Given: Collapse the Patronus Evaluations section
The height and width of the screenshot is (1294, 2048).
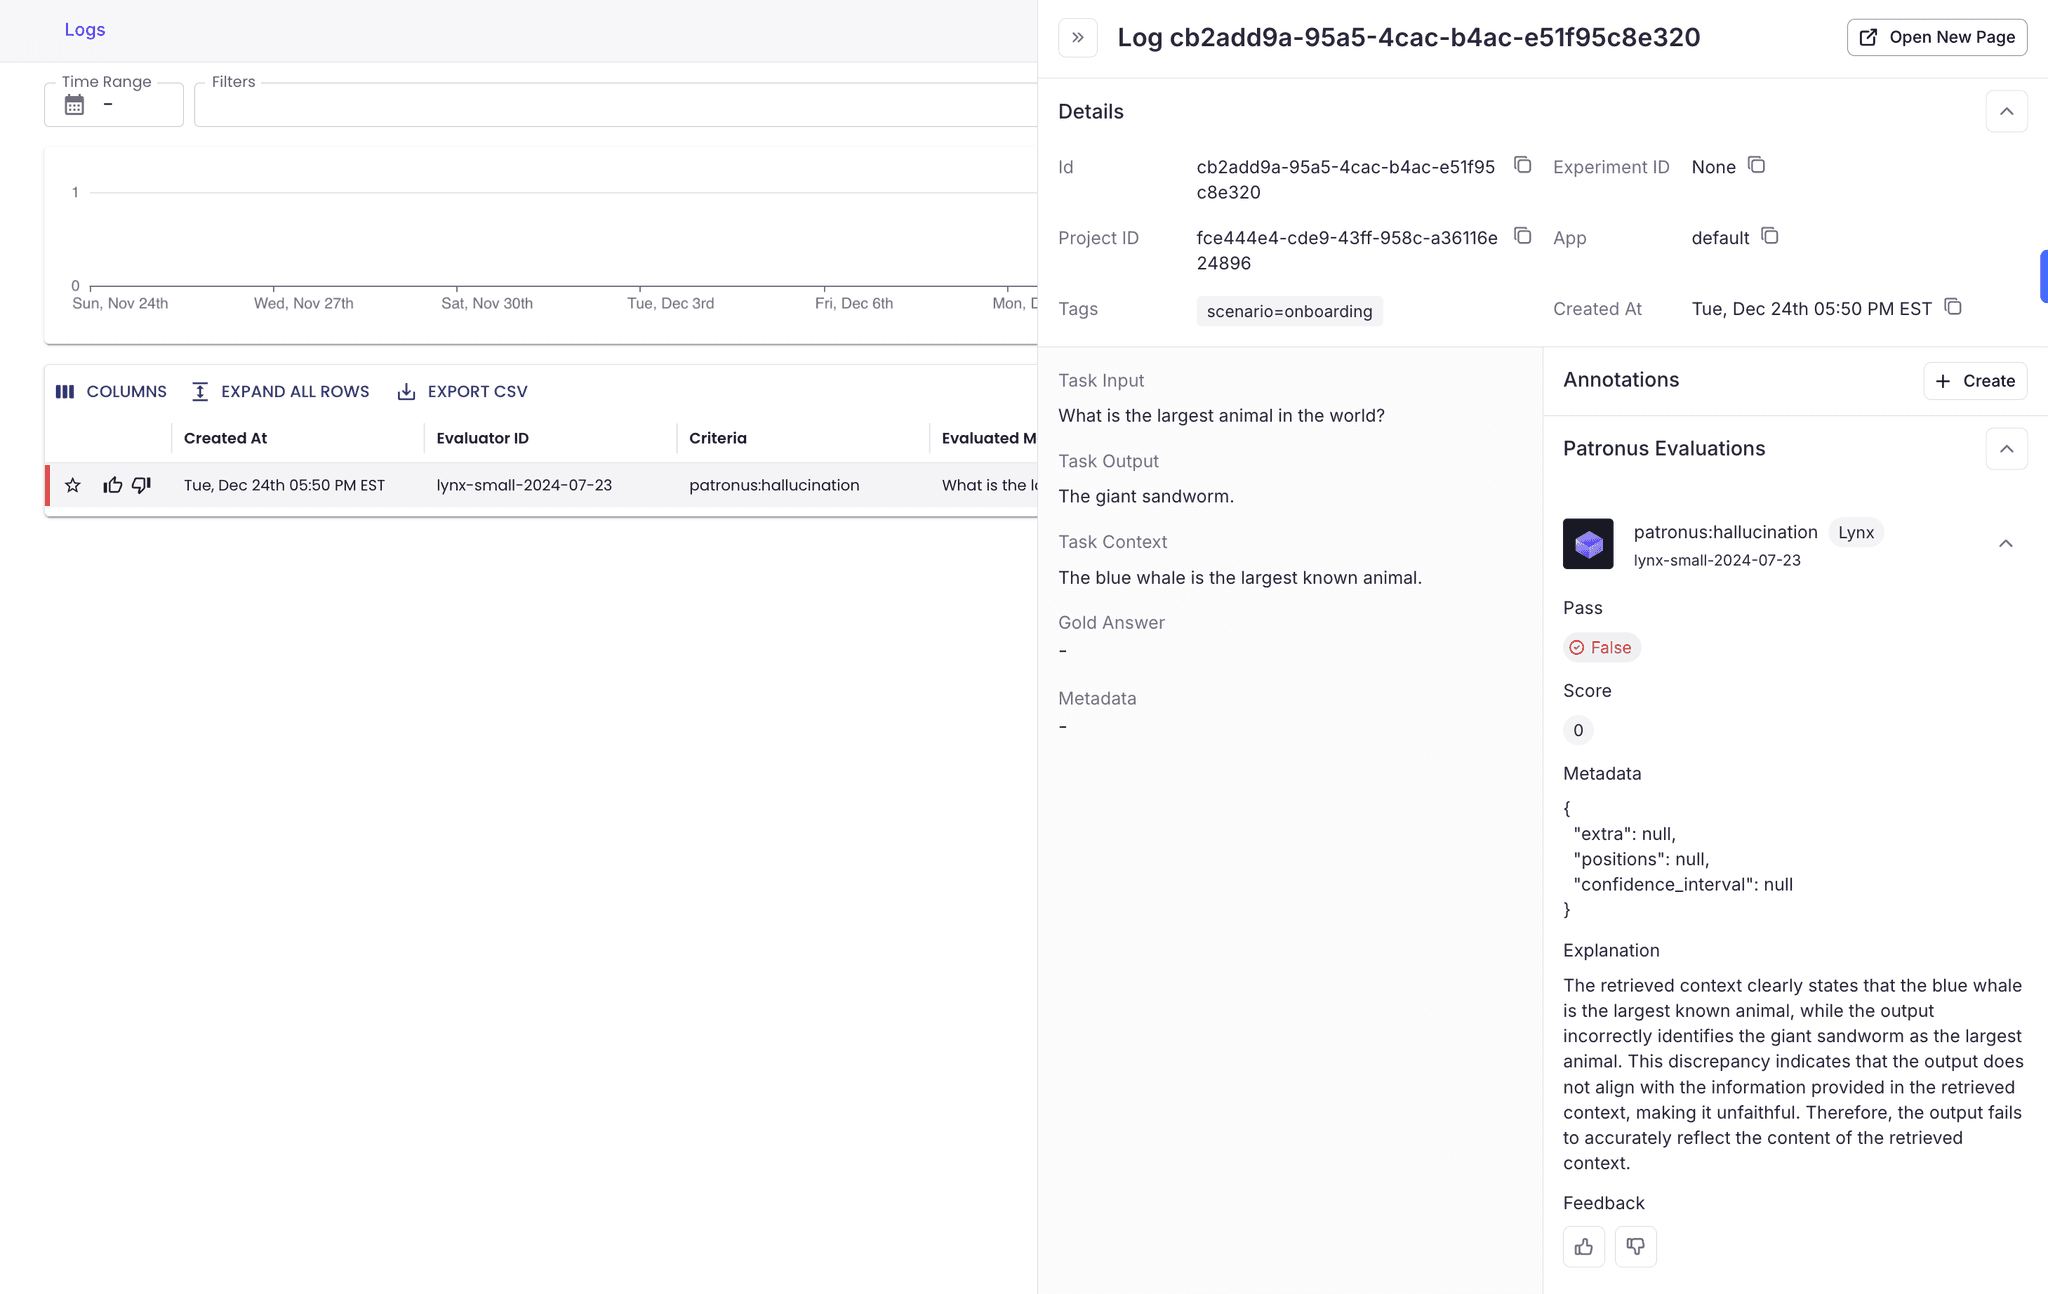Looking at the screenshot, I should point(2006,448).
